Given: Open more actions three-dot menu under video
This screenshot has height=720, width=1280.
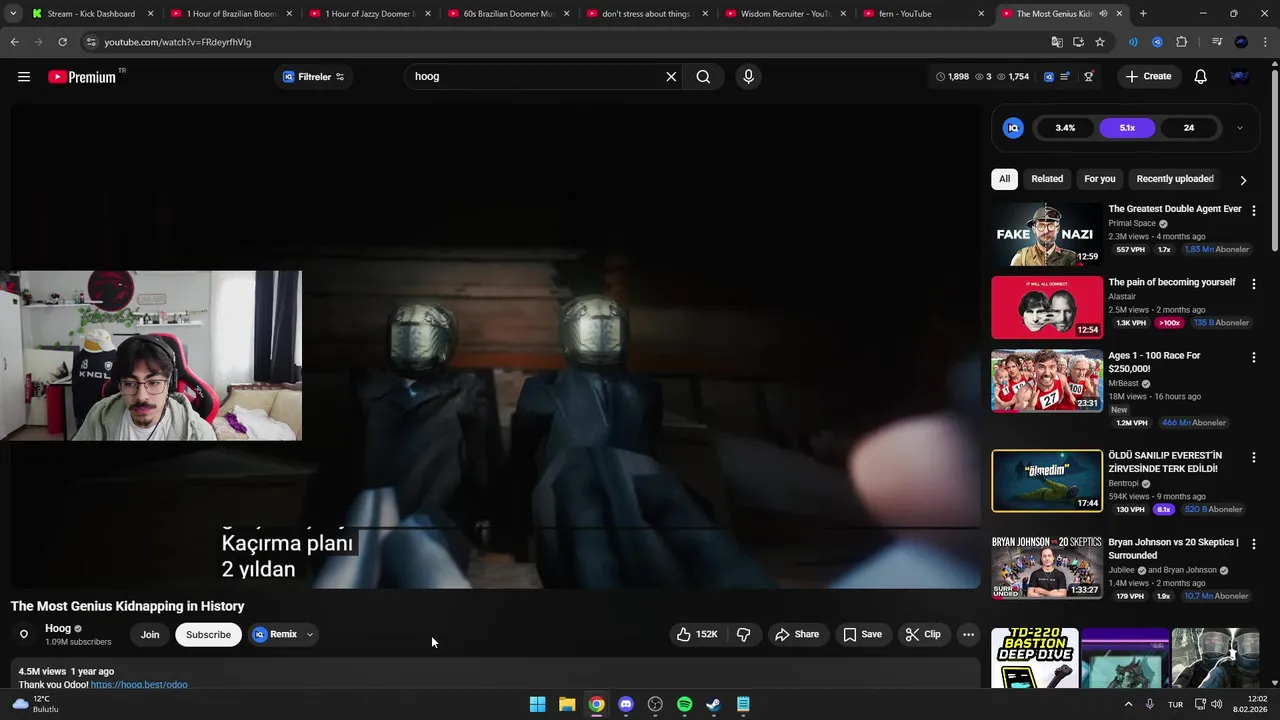Looking at the screenshot, I should coord(968,634).
